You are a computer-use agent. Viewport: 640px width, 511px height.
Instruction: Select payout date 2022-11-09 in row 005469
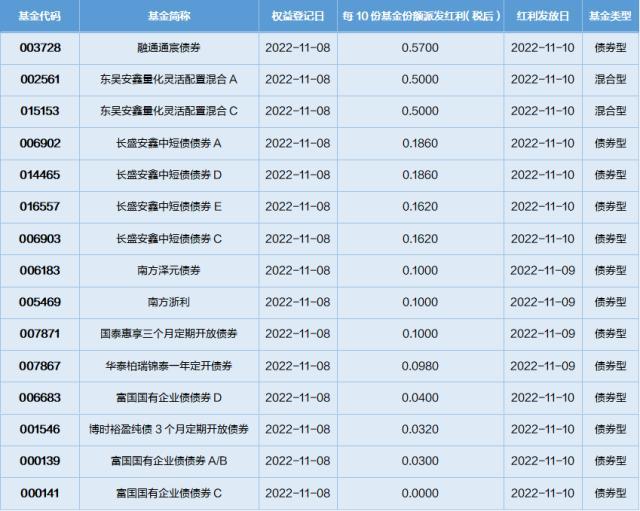click(543, 302)
